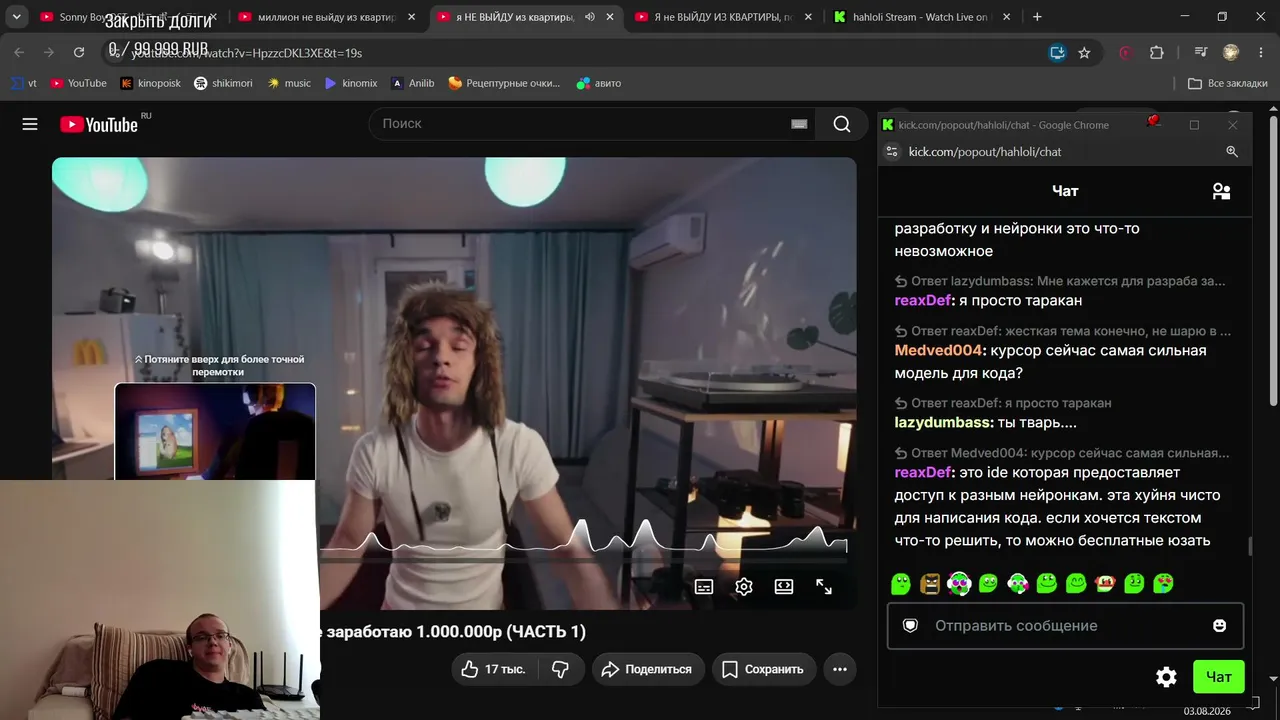Viewport: 1280px width, 720px height.
Task: Switch the player to theater mode
Action: coord(784,587)
